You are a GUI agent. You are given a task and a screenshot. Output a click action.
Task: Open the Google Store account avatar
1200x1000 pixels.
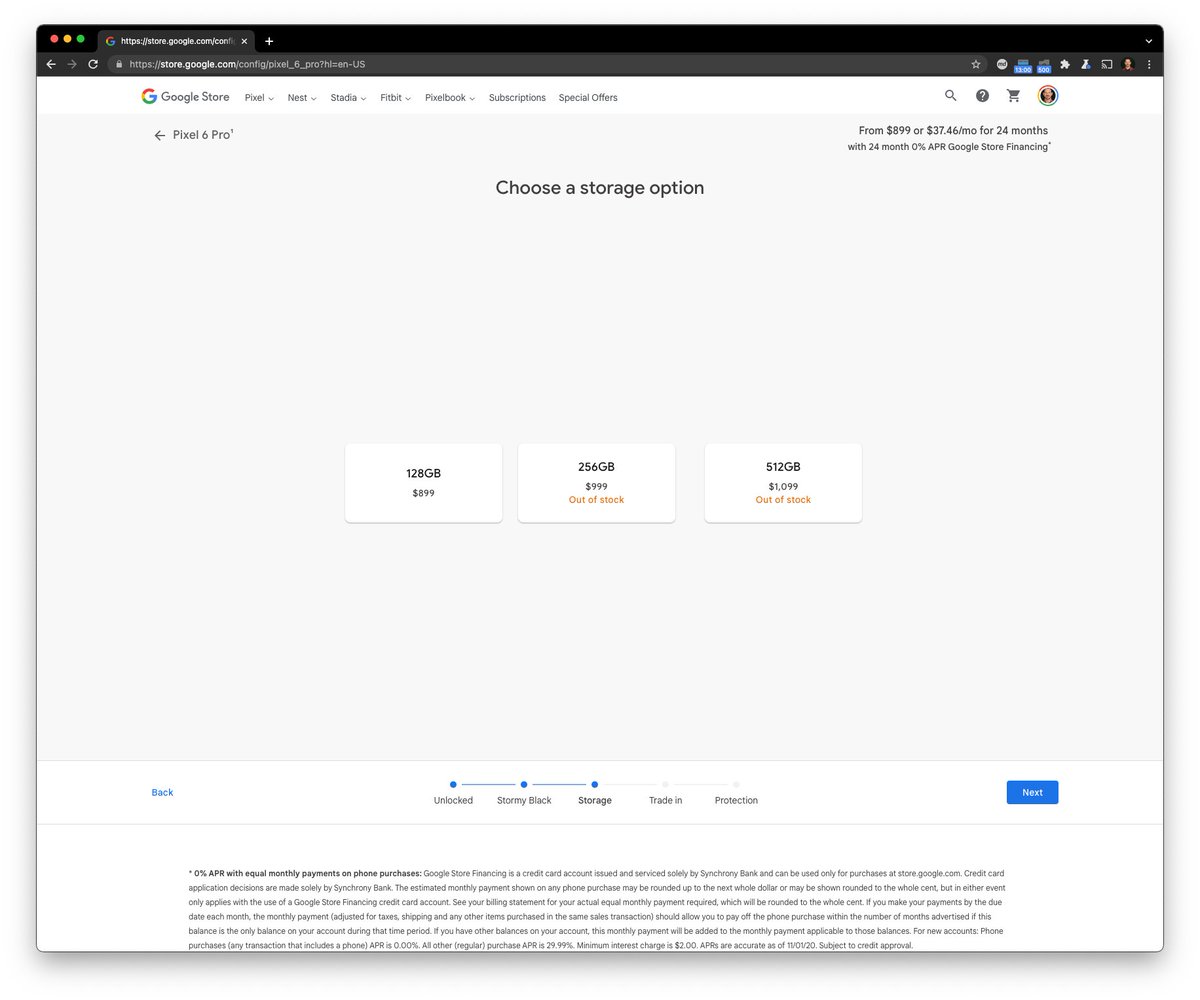tap(1047, 96)
